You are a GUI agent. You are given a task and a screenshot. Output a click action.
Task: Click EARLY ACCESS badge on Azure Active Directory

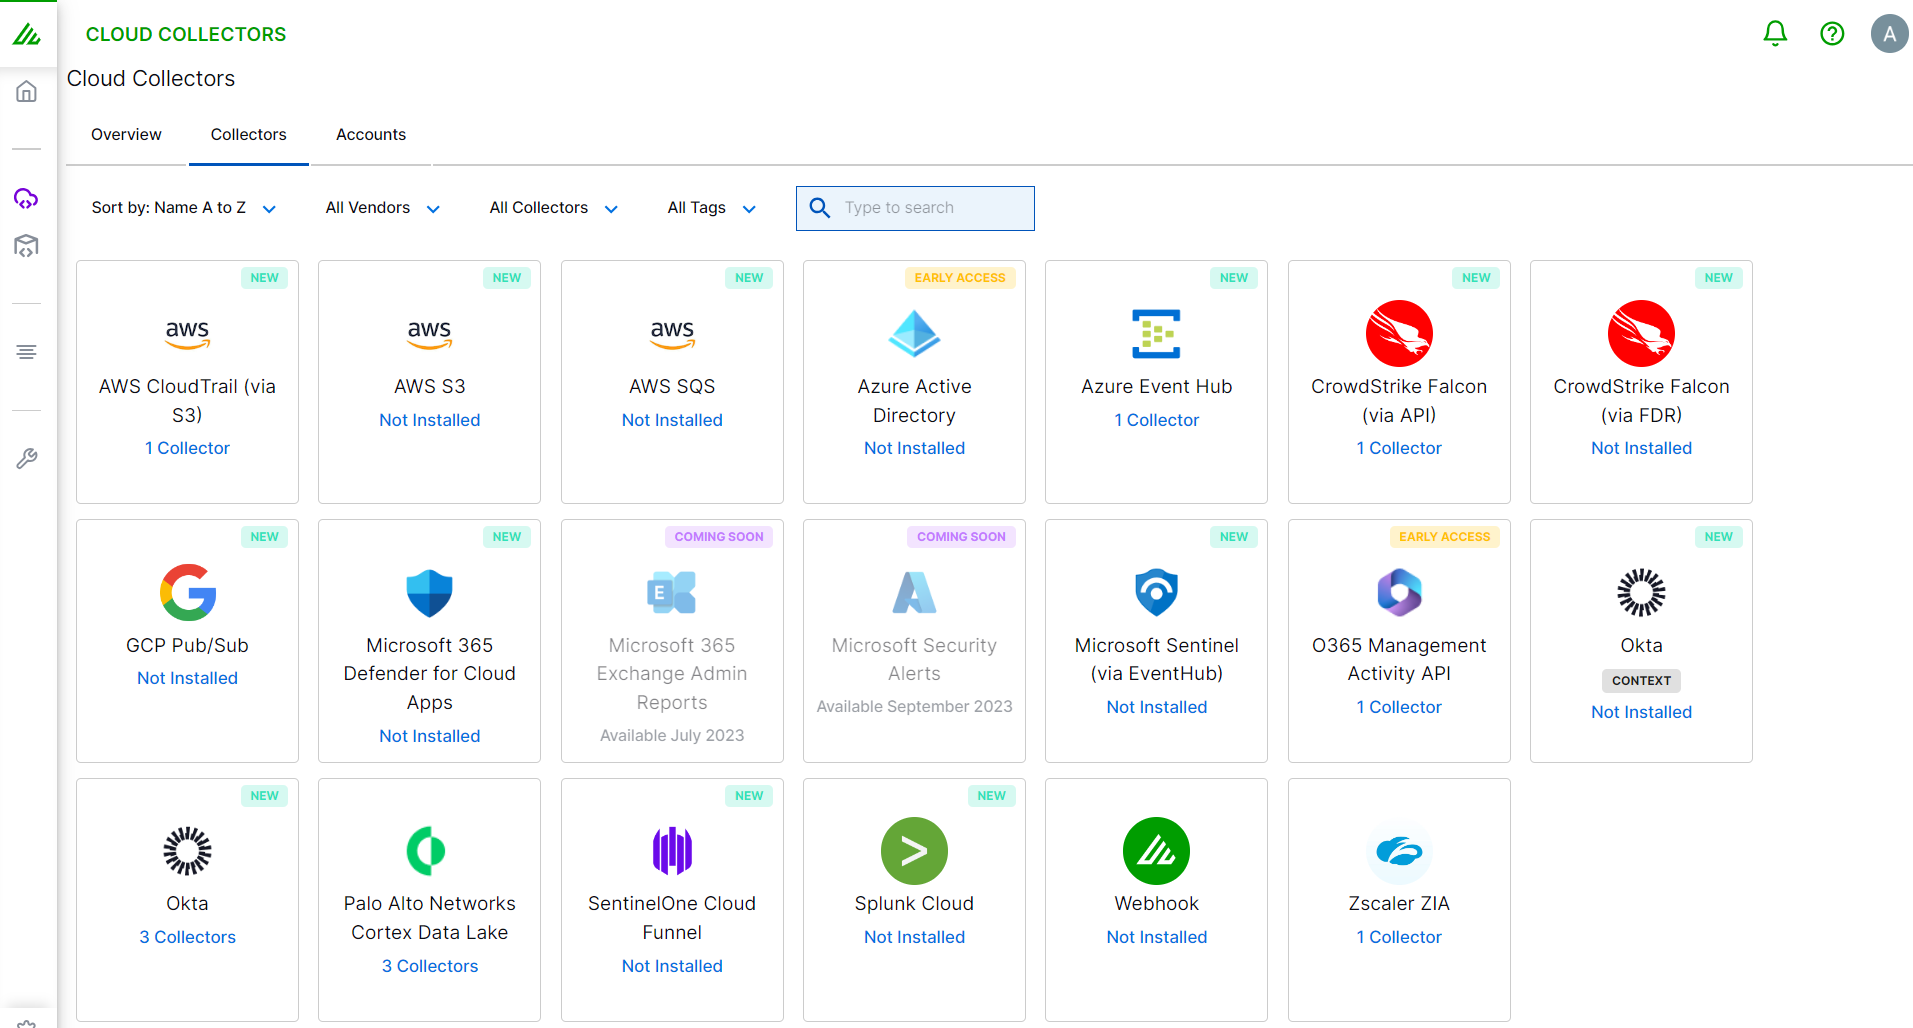959,278
